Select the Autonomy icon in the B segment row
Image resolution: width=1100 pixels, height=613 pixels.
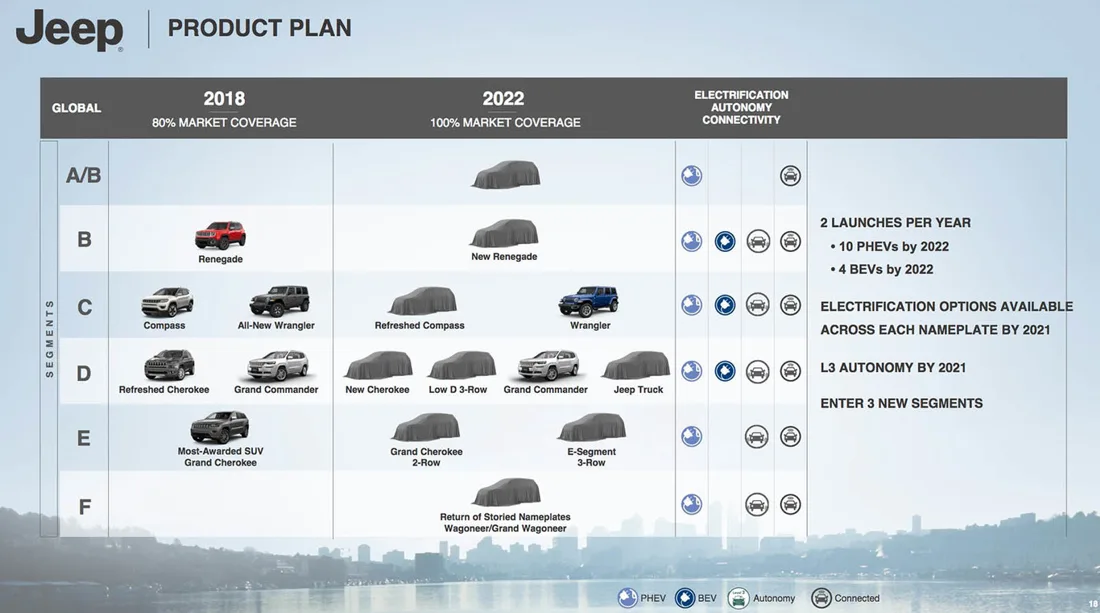758,241
